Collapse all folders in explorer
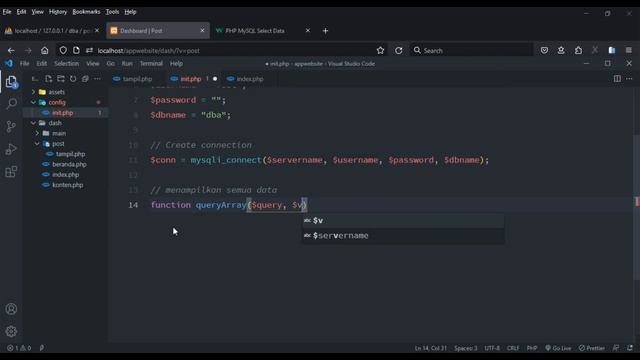The width and height of the screenshot is (640, 360). [x=85, y=79]
